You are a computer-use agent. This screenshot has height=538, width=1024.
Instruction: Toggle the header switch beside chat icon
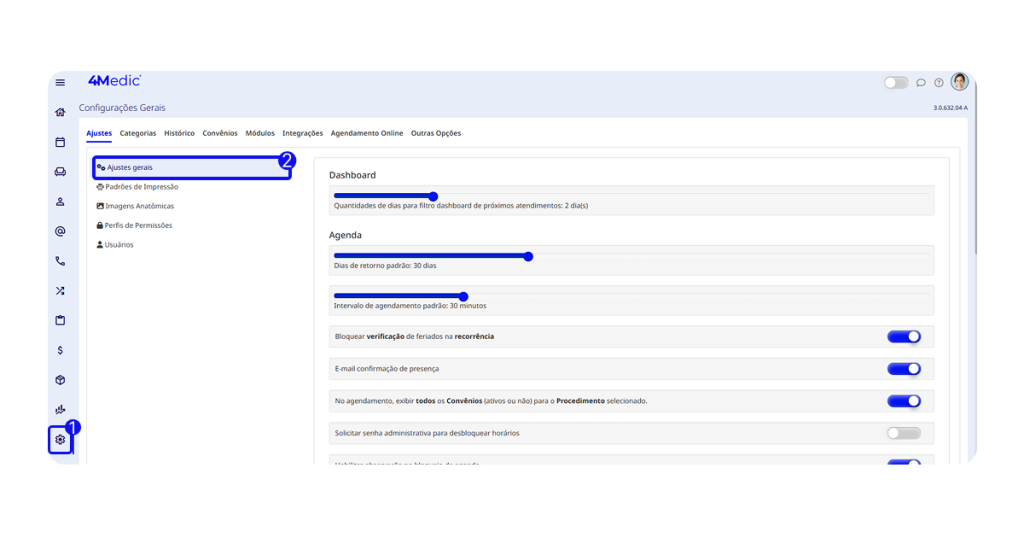tap(896, 83)
